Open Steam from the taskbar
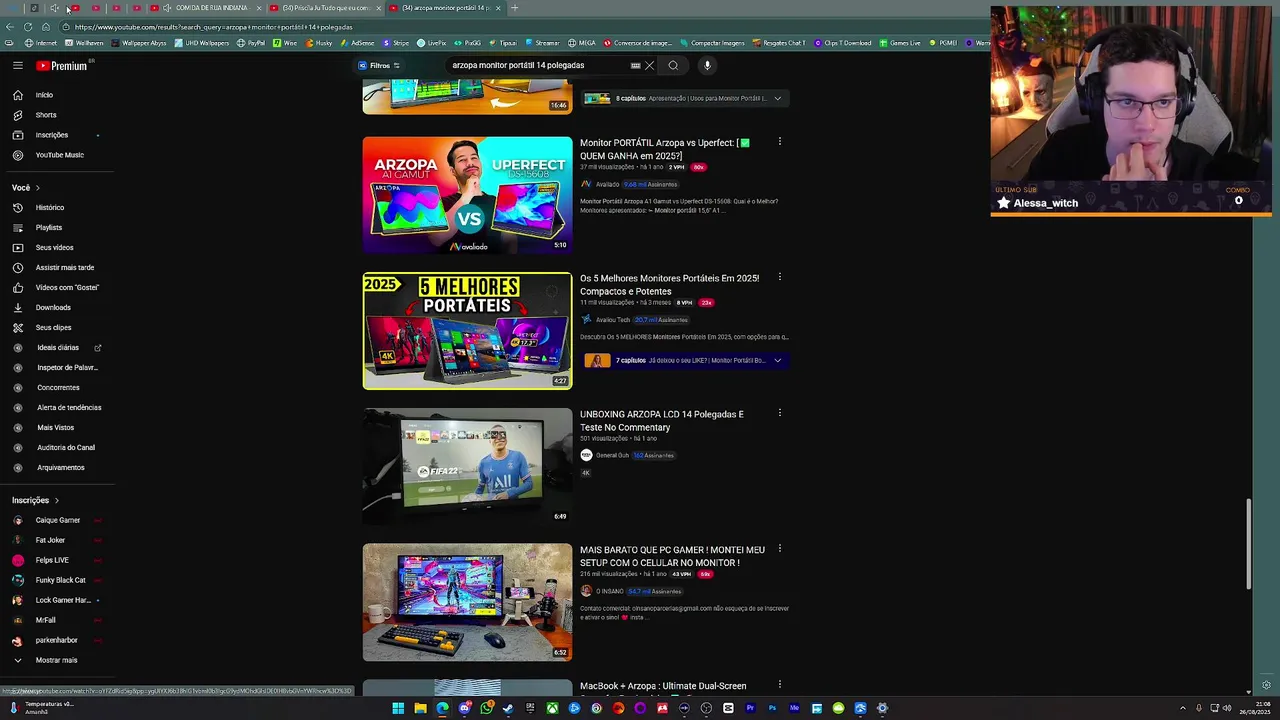This screenshot has width=1280, height=720. [508, 708]
